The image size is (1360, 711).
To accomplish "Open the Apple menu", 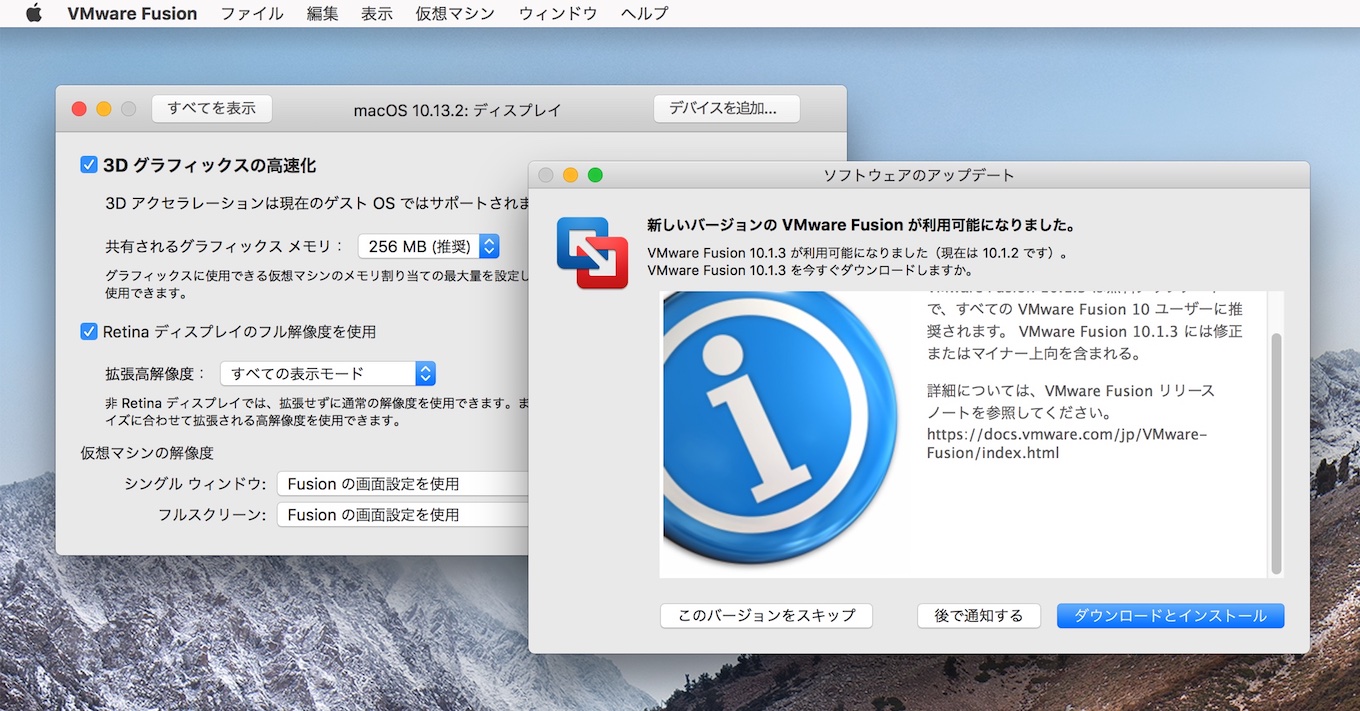I will [34, 13].
